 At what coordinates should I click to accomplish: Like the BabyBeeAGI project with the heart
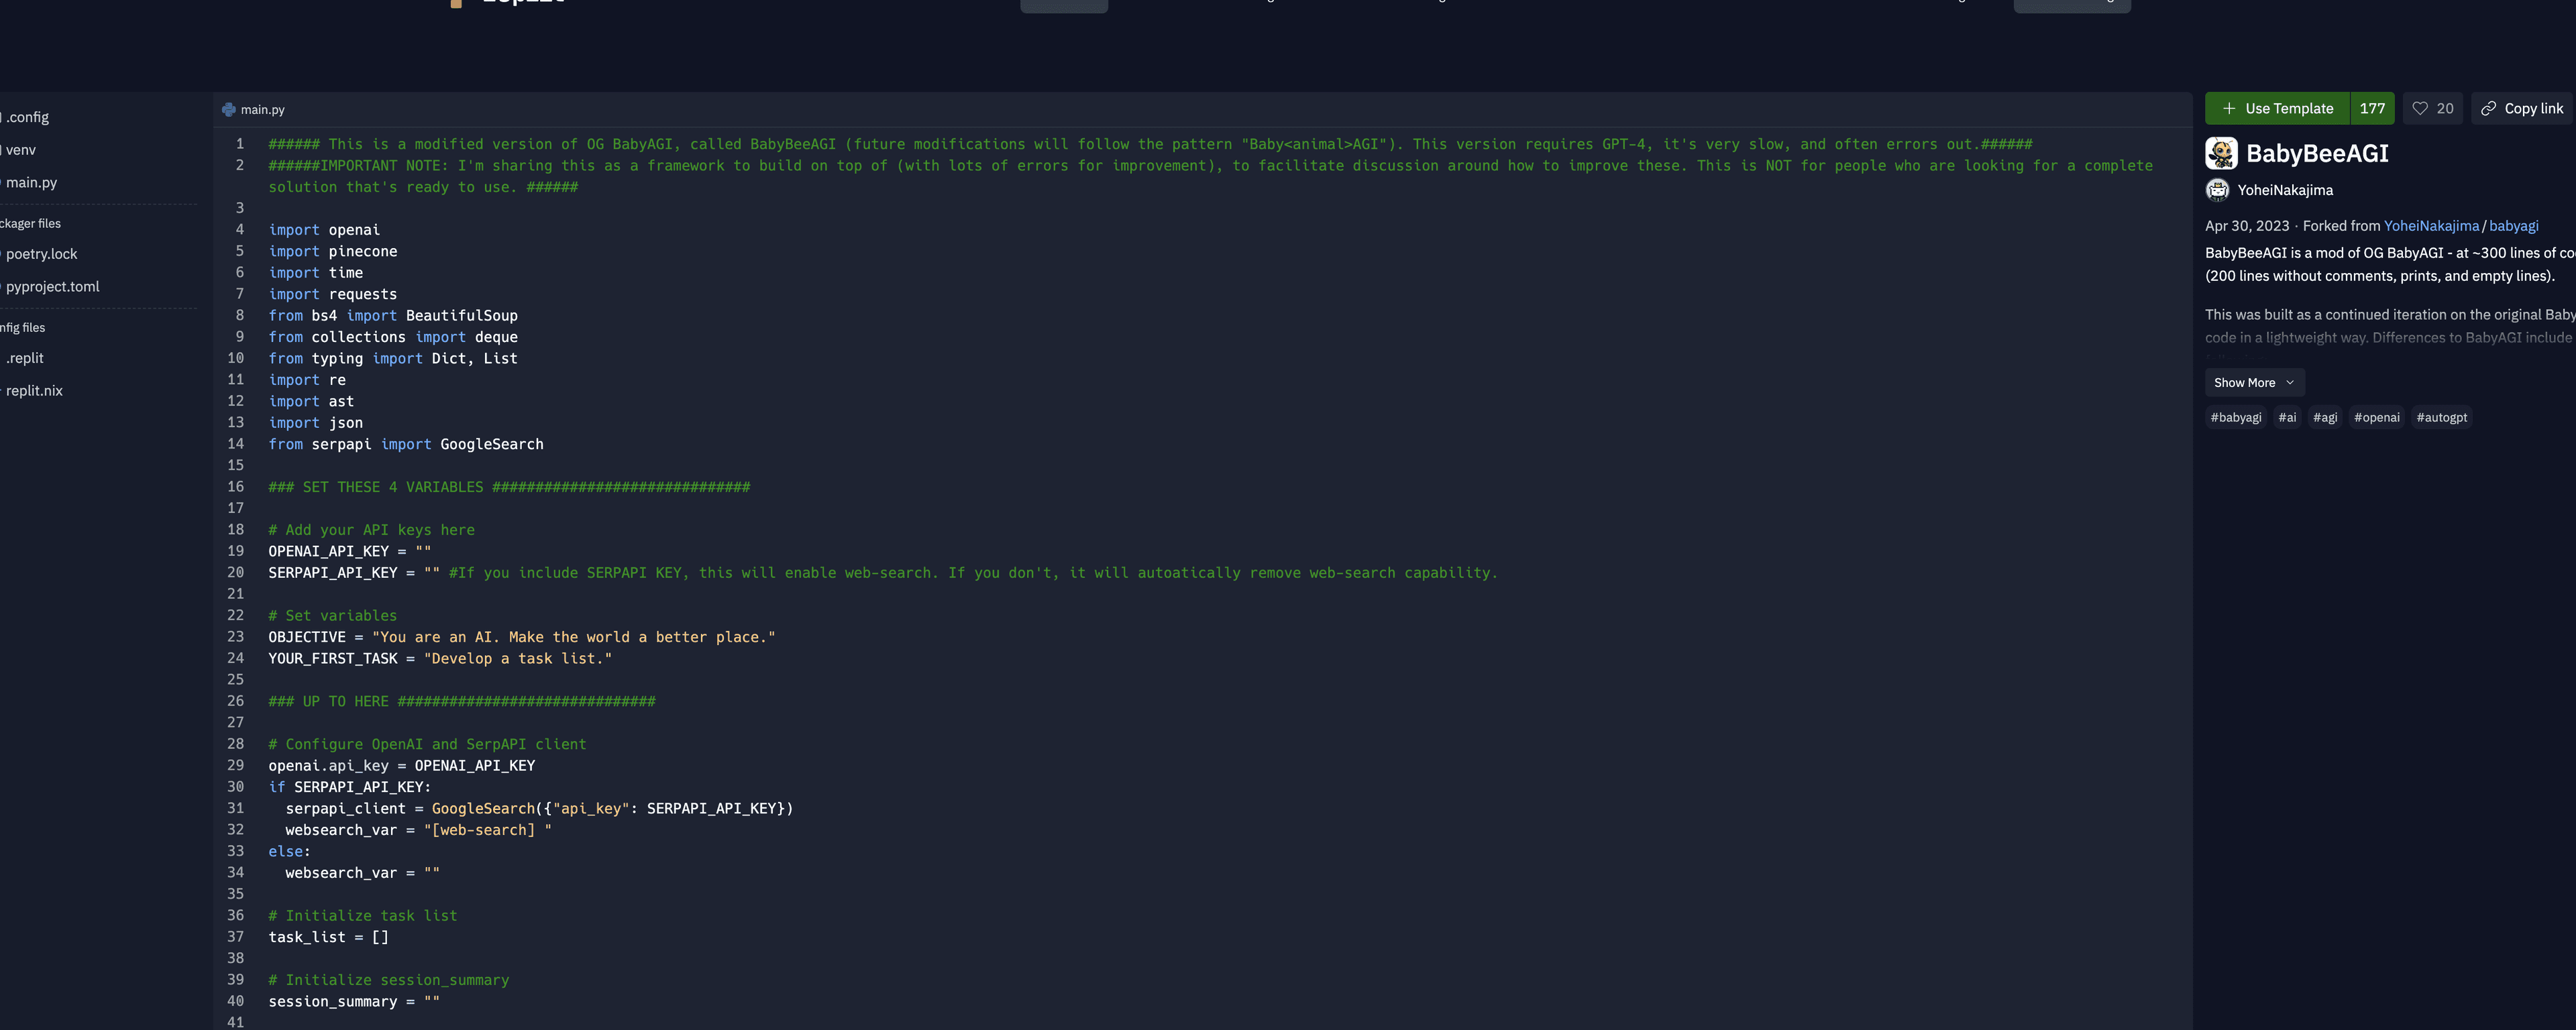pos(2421,108)
